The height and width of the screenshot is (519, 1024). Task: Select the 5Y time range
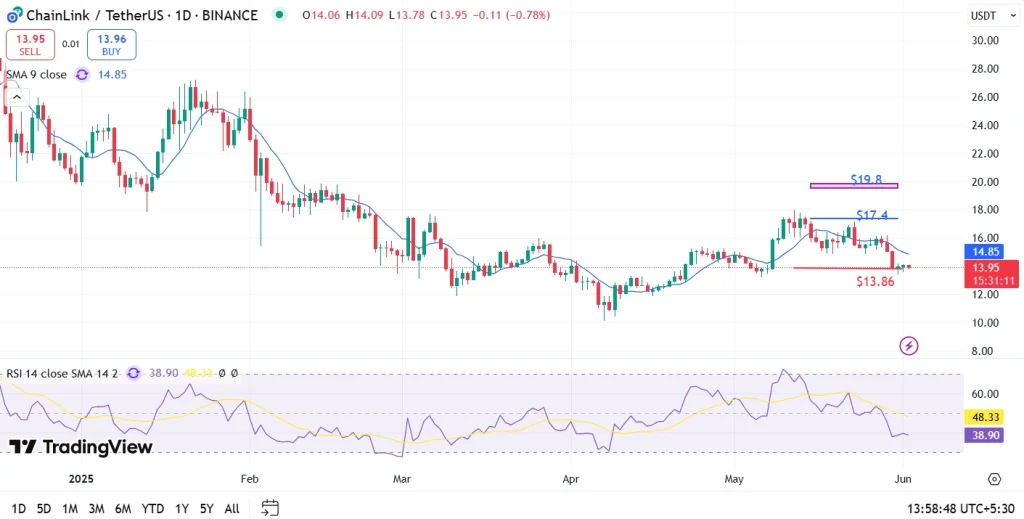click(x=207, y=509)
